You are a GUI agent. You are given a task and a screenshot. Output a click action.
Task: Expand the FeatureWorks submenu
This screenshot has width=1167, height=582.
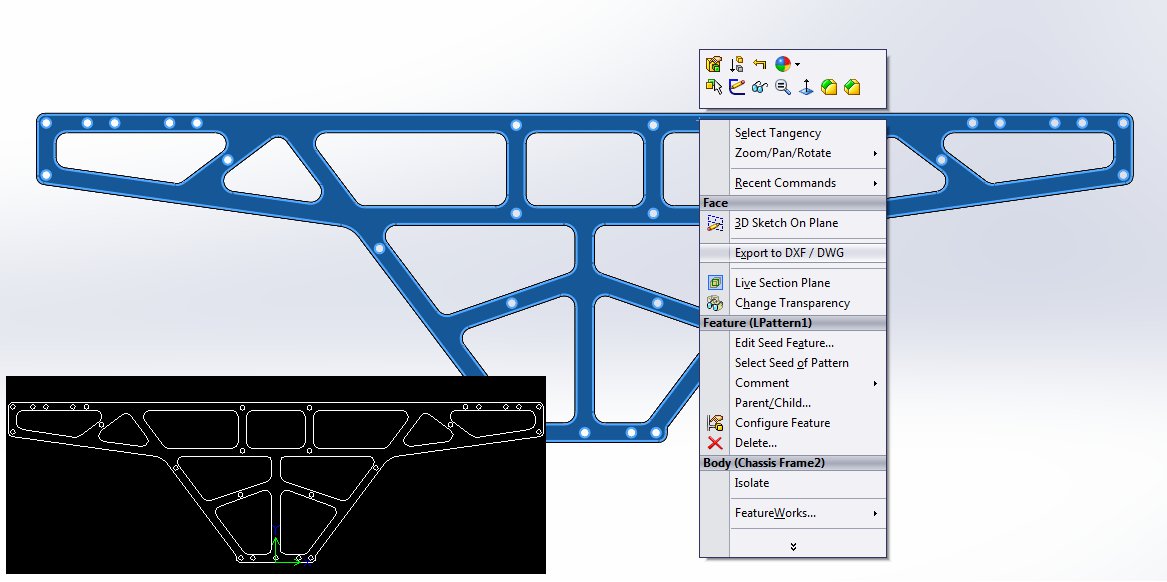[875, 514]
